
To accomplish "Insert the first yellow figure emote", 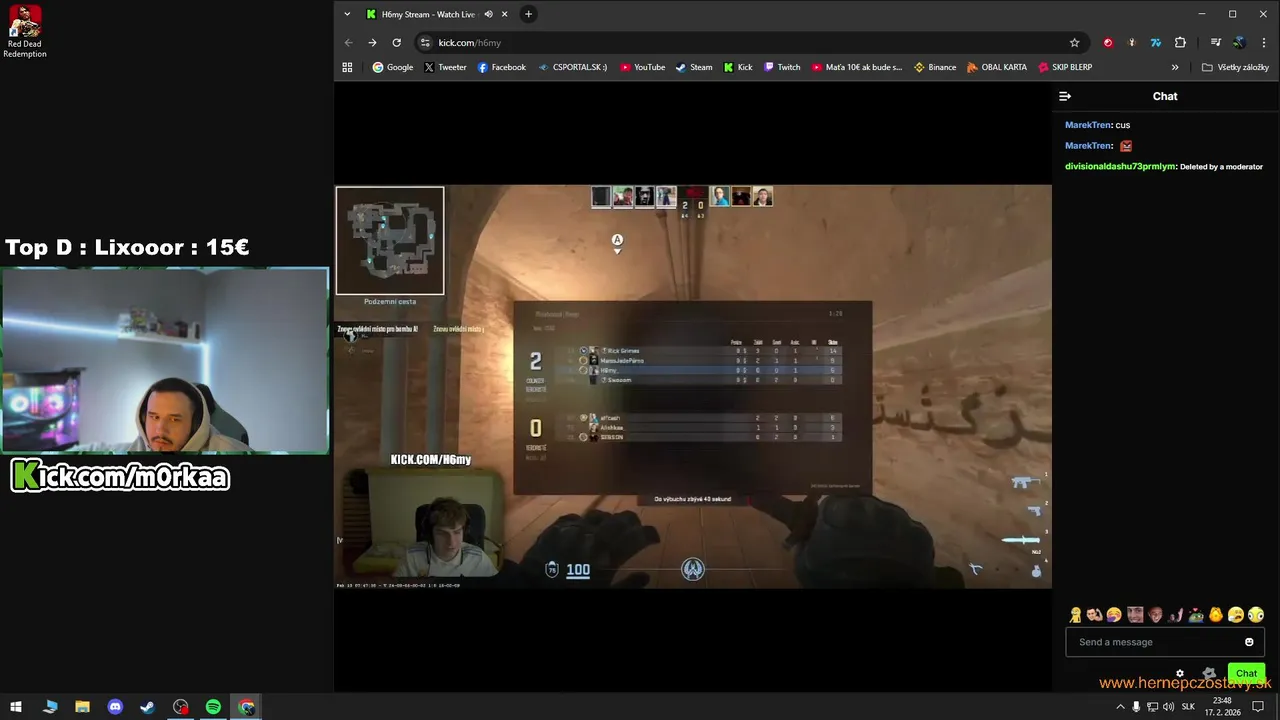I will point(1075,615).
